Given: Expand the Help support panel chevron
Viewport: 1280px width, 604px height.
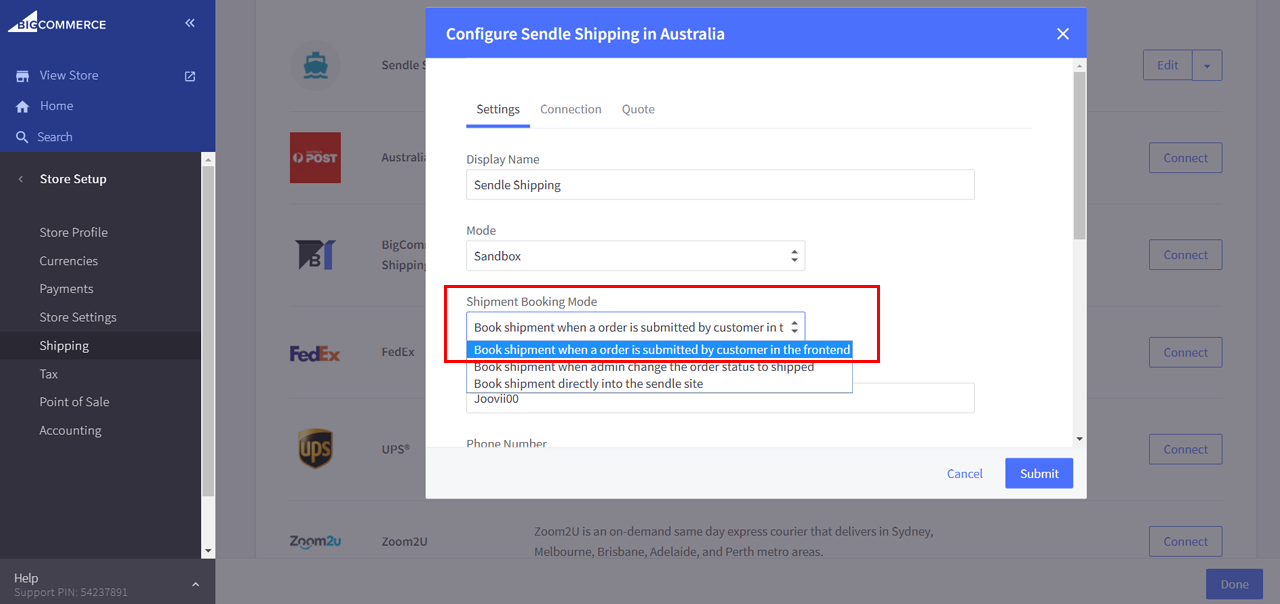Looking at the screenshot, I should 195,584.
